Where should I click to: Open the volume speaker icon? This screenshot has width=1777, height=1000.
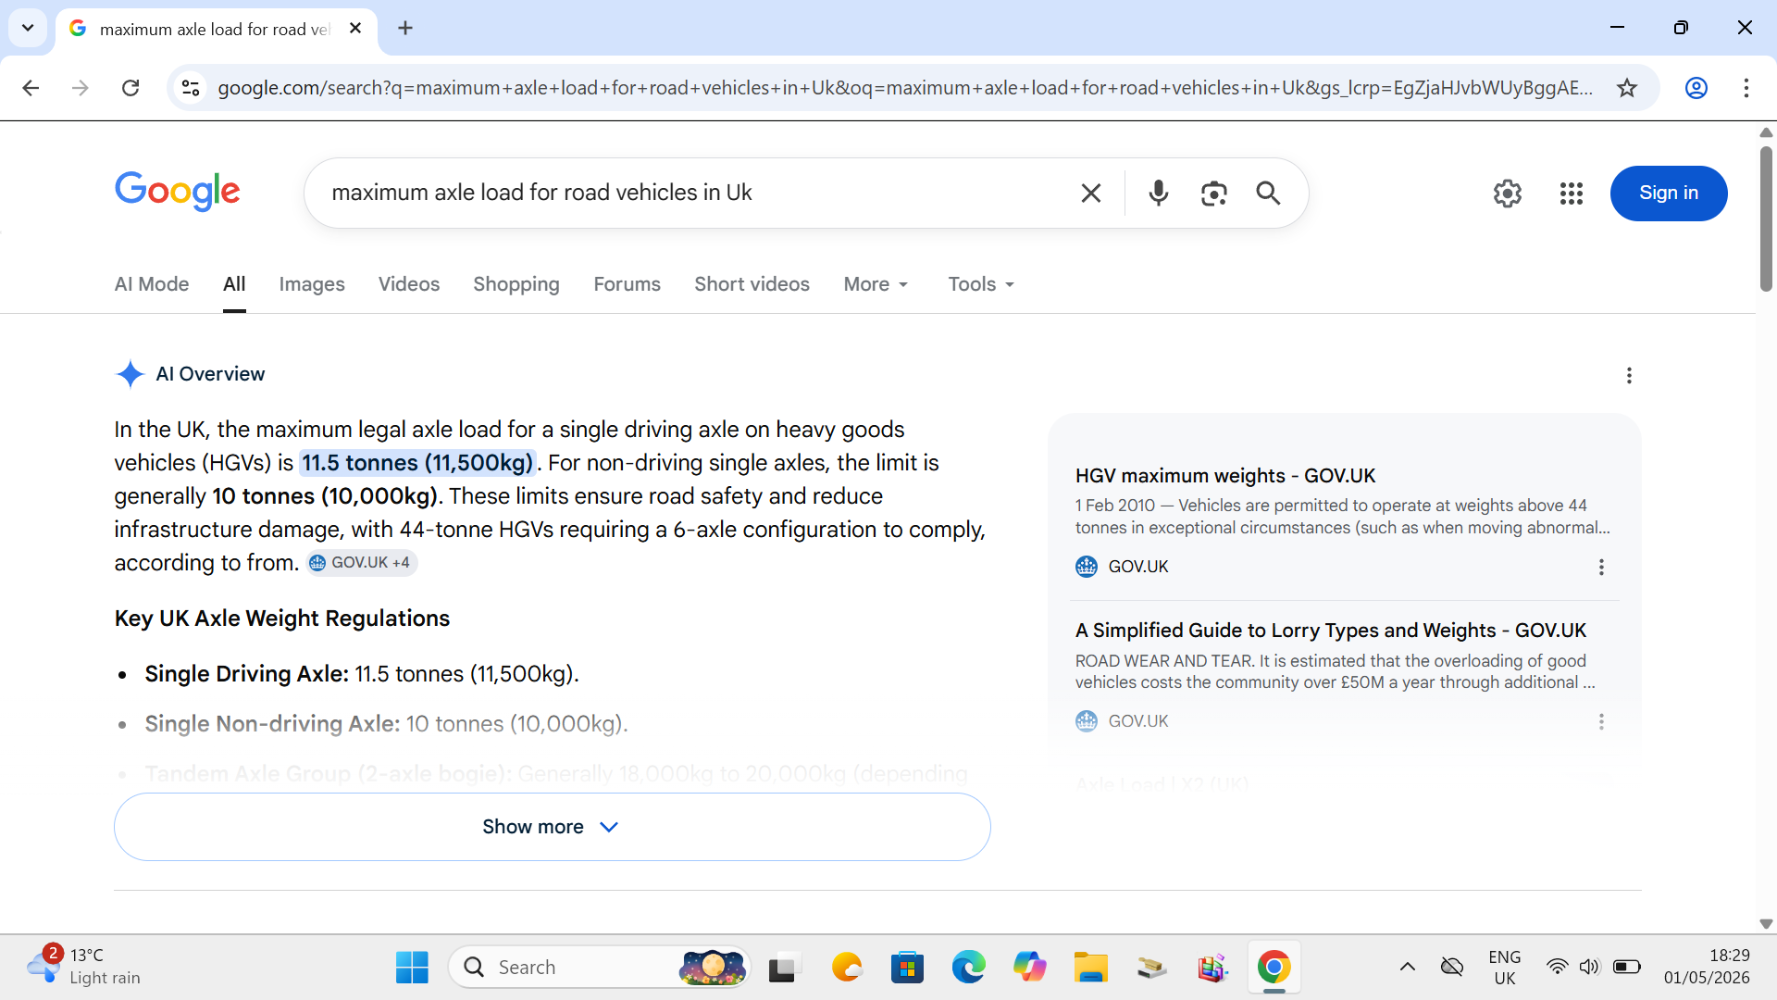click(1589, 967)
